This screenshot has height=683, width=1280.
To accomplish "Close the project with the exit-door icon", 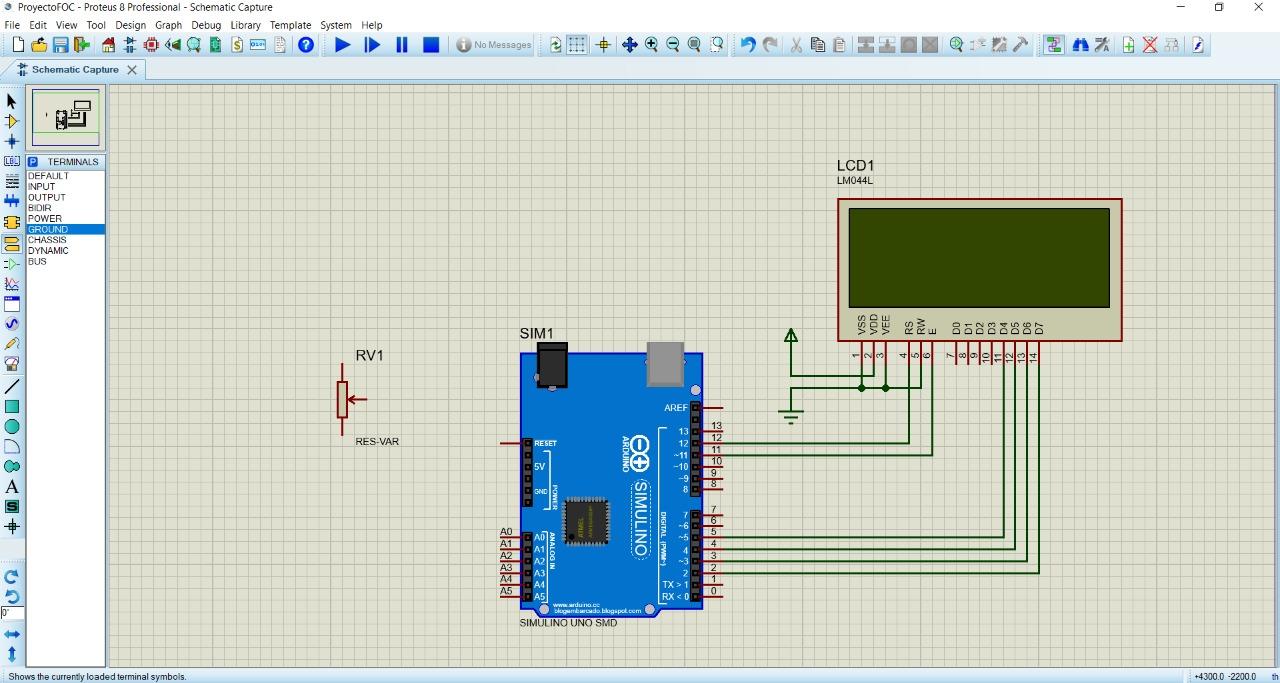I will (82, 45).
